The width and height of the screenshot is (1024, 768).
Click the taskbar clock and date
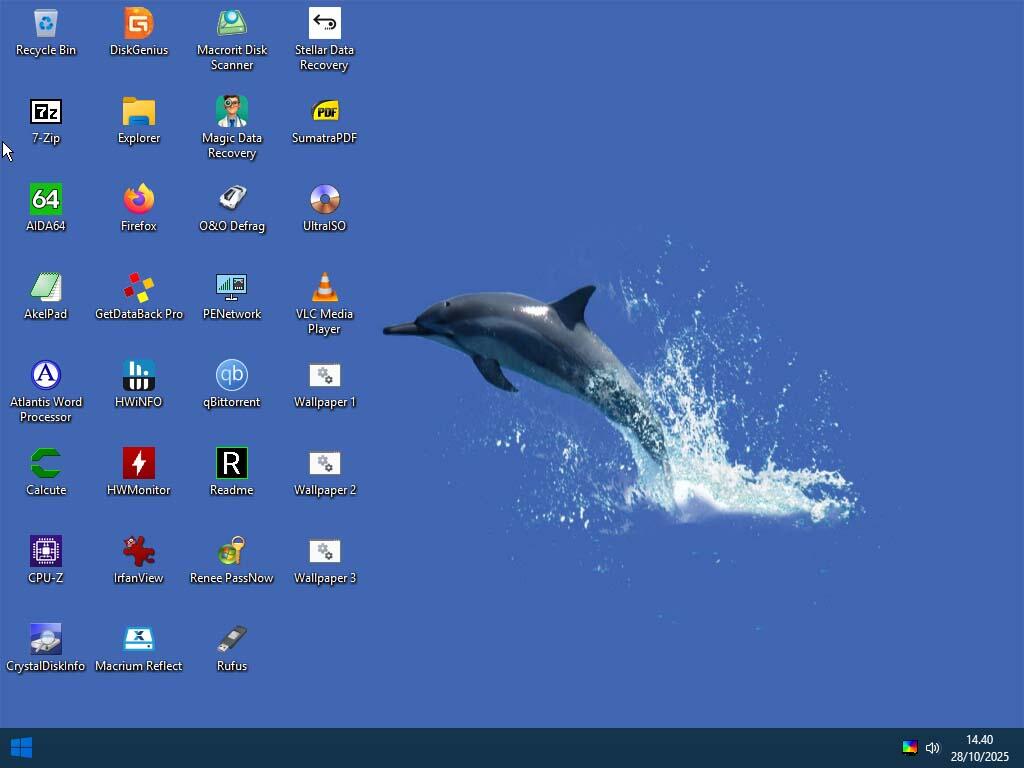(x=979, y=748)
